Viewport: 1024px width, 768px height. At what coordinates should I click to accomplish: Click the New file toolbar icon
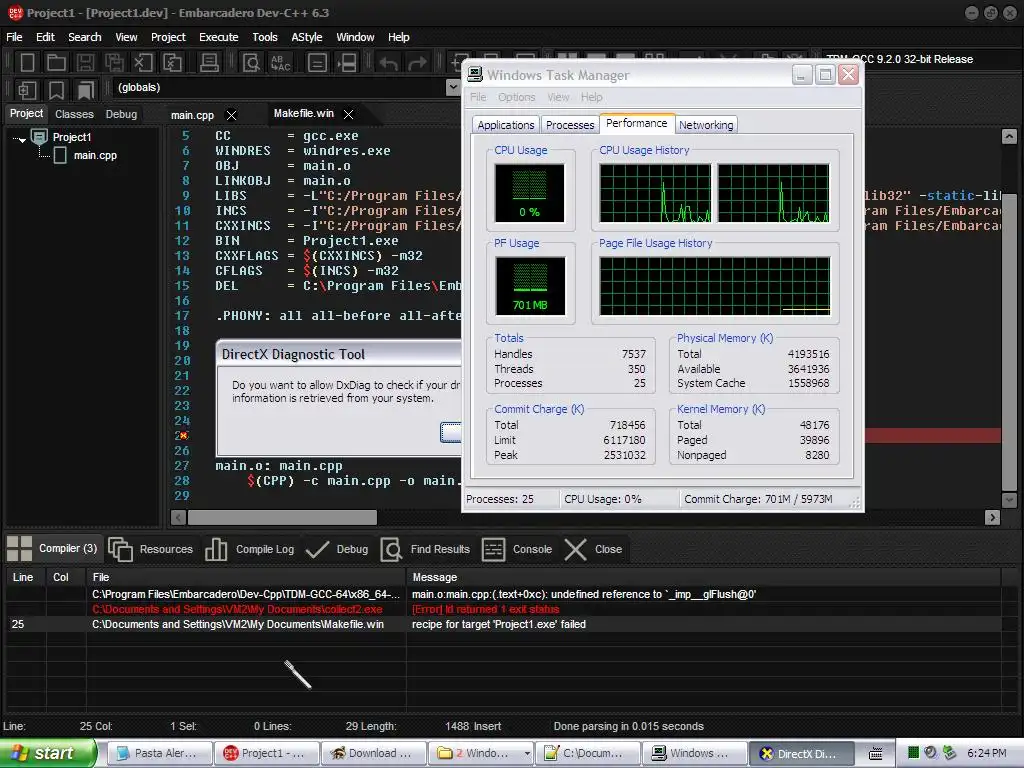[27, 63]
